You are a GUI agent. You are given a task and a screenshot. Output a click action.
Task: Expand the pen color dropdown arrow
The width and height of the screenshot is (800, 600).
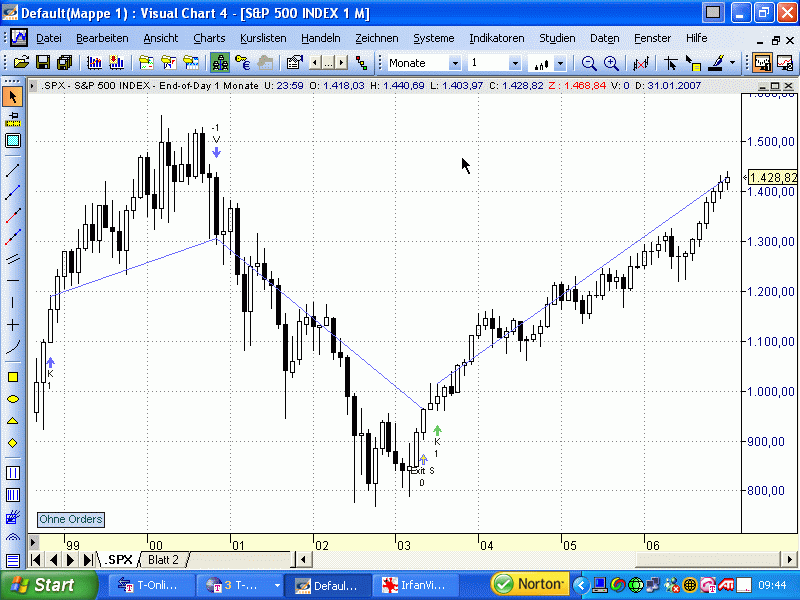[733, 63]
